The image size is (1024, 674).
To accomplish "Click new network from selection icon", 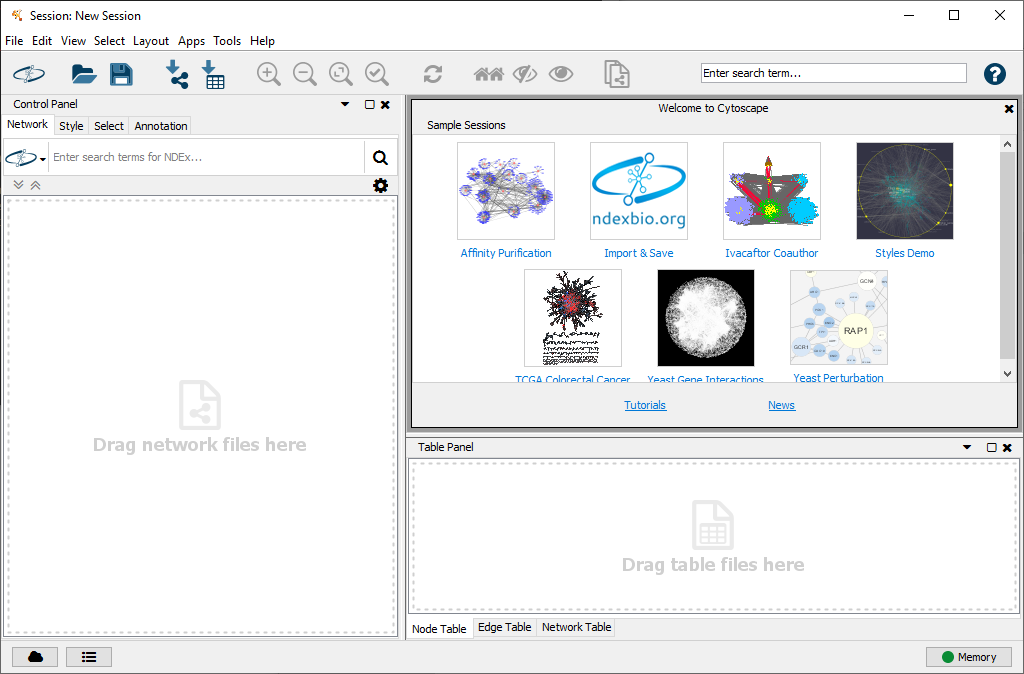I will tap(616, 74).
